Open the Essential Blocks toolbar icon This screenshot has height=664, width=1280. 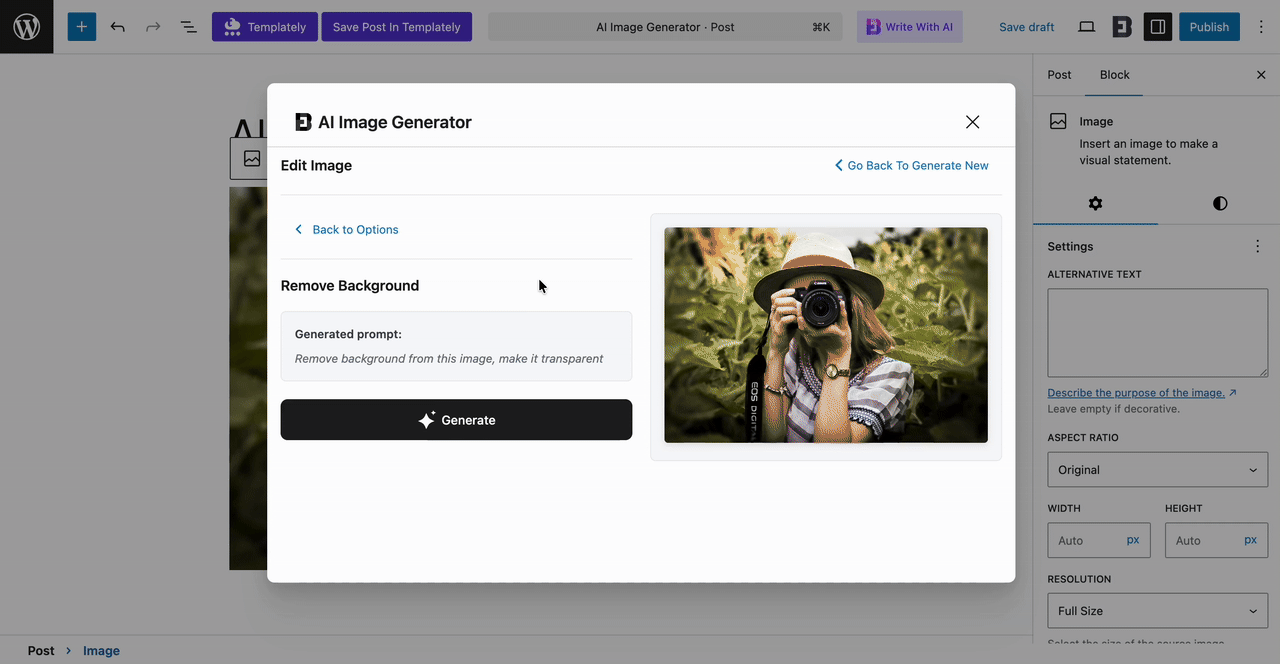pos(1122,27)
